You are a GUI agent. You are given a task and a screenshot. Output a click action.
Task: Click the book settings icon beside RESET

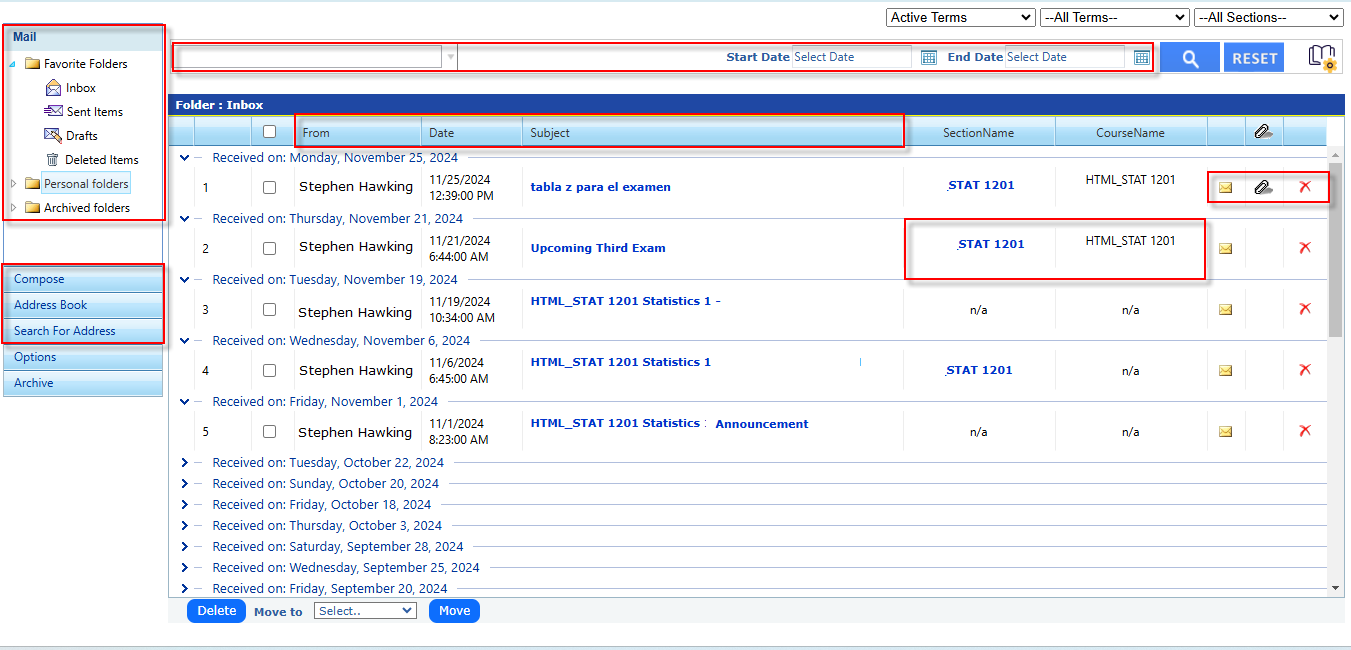pos(1322,58)
